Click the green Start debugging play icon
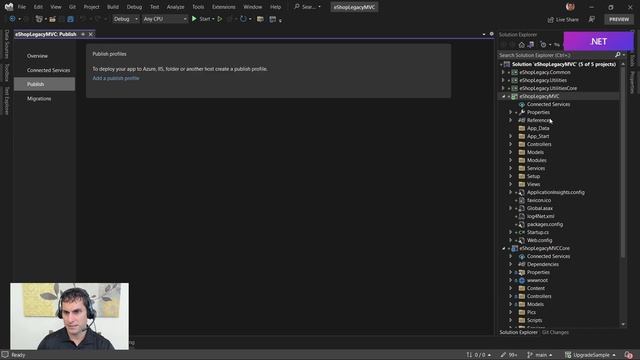The width and height of the screenshot is (640, 360). pyautogui.click(x=194, y=19)
